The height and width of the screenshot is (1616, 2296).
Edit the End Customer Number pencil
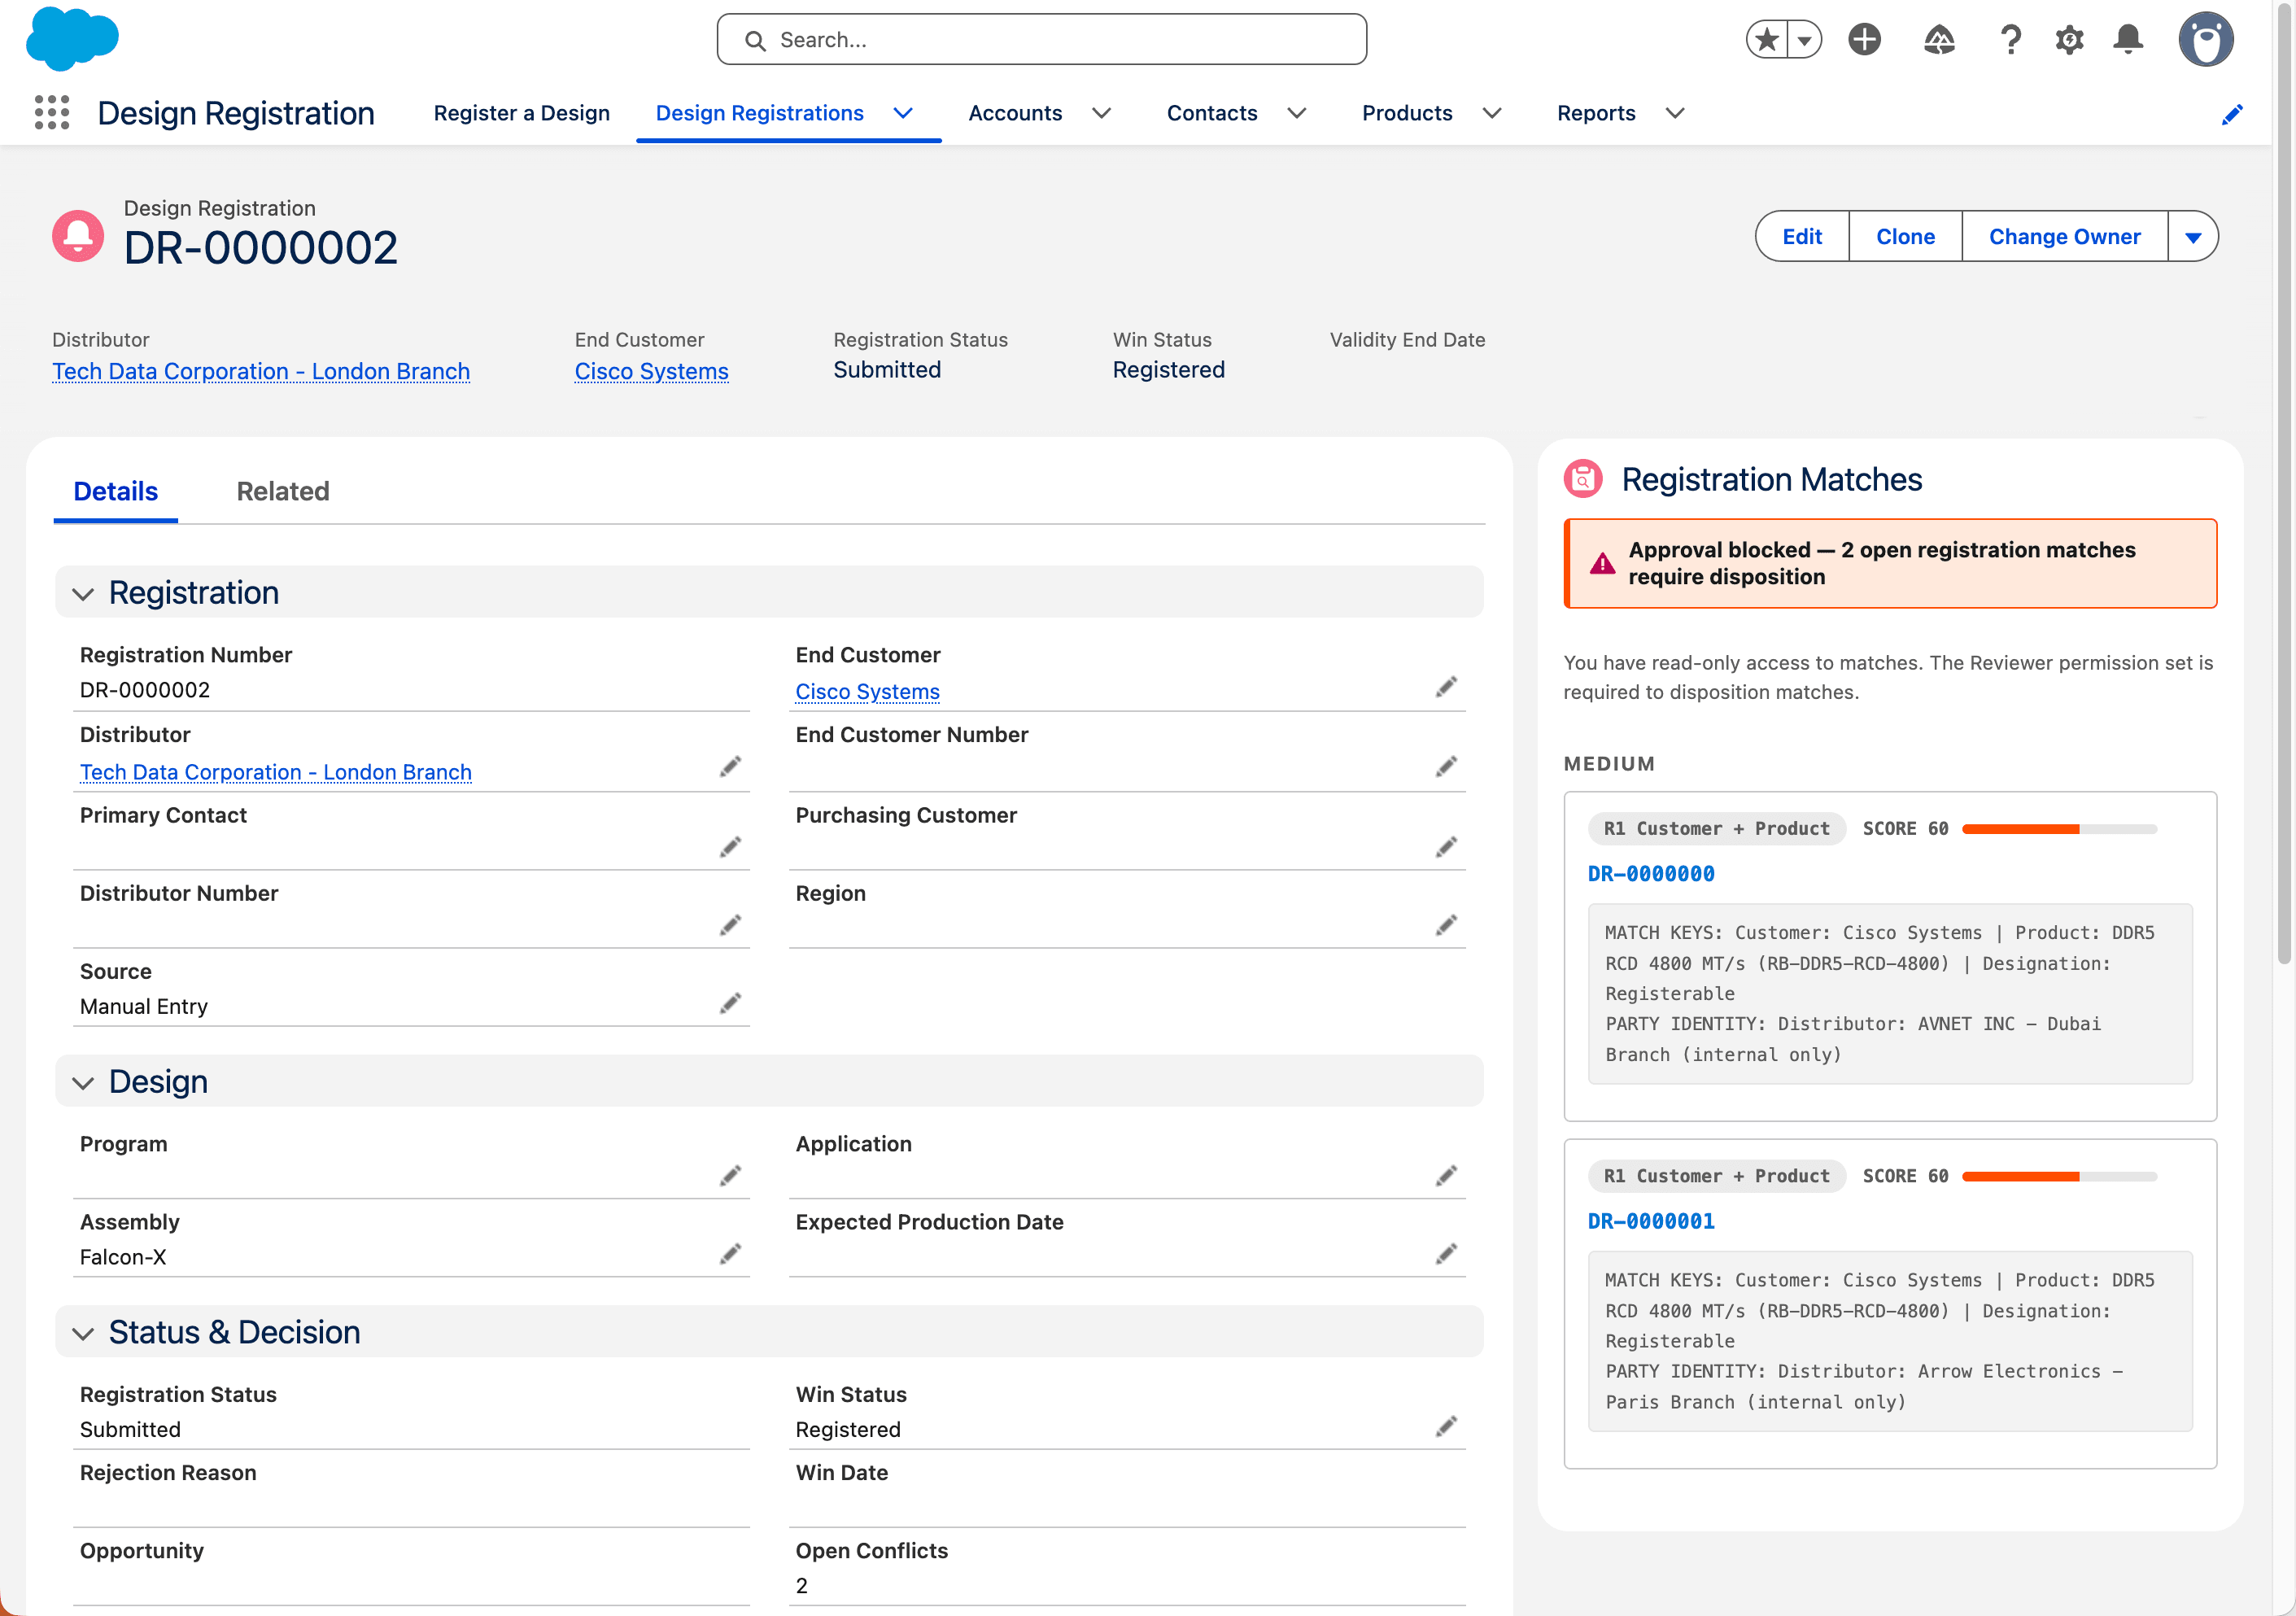[x=1446, y=767]
